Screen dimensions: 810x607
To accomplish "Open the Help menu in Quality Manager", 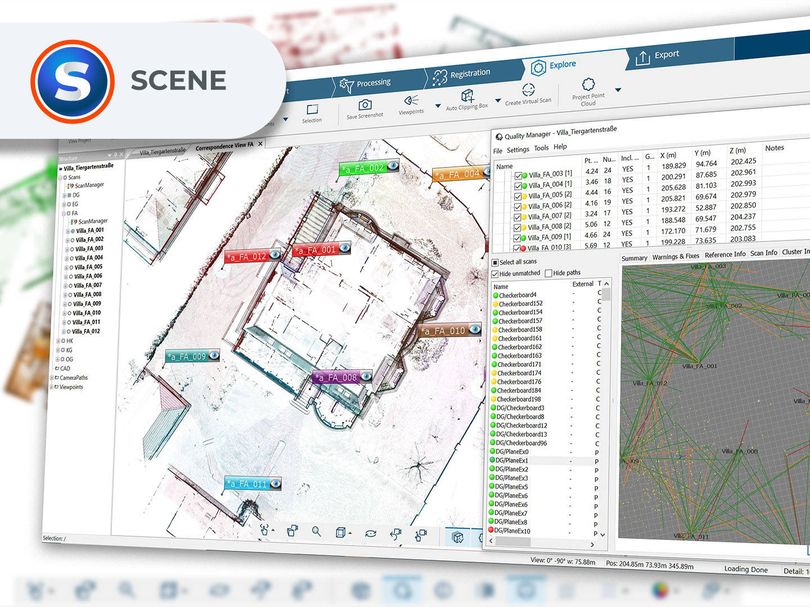I will (560, 147).
